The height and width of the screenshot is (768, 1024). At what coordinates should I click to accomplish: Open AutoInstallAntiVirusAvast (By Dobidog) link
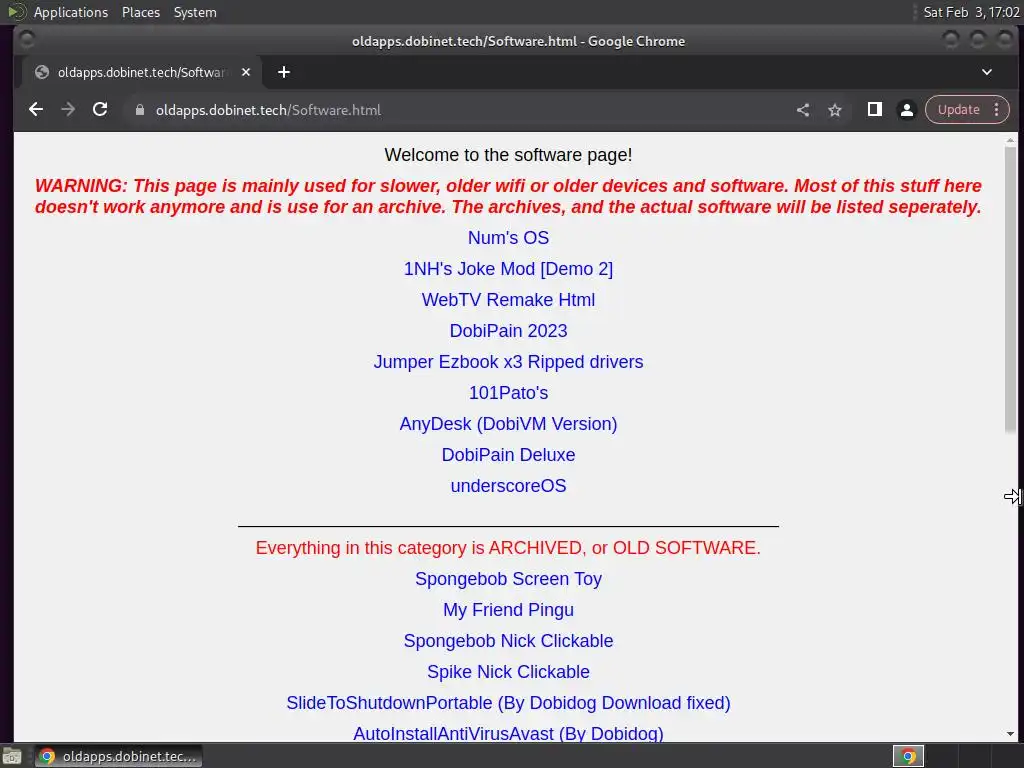[x=508, y=734]
